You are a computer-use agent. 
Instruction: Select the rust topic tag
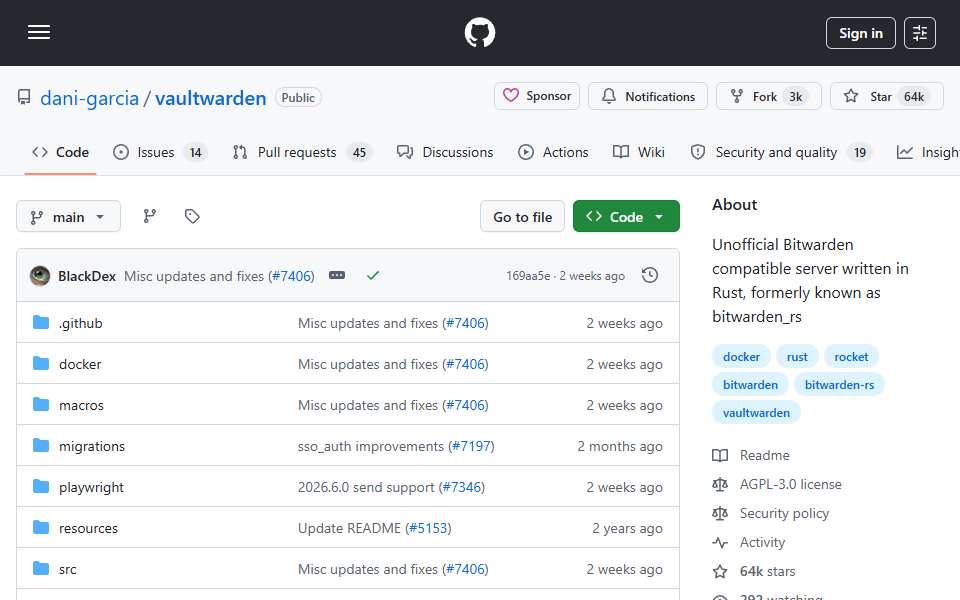[x=797, y=357]
